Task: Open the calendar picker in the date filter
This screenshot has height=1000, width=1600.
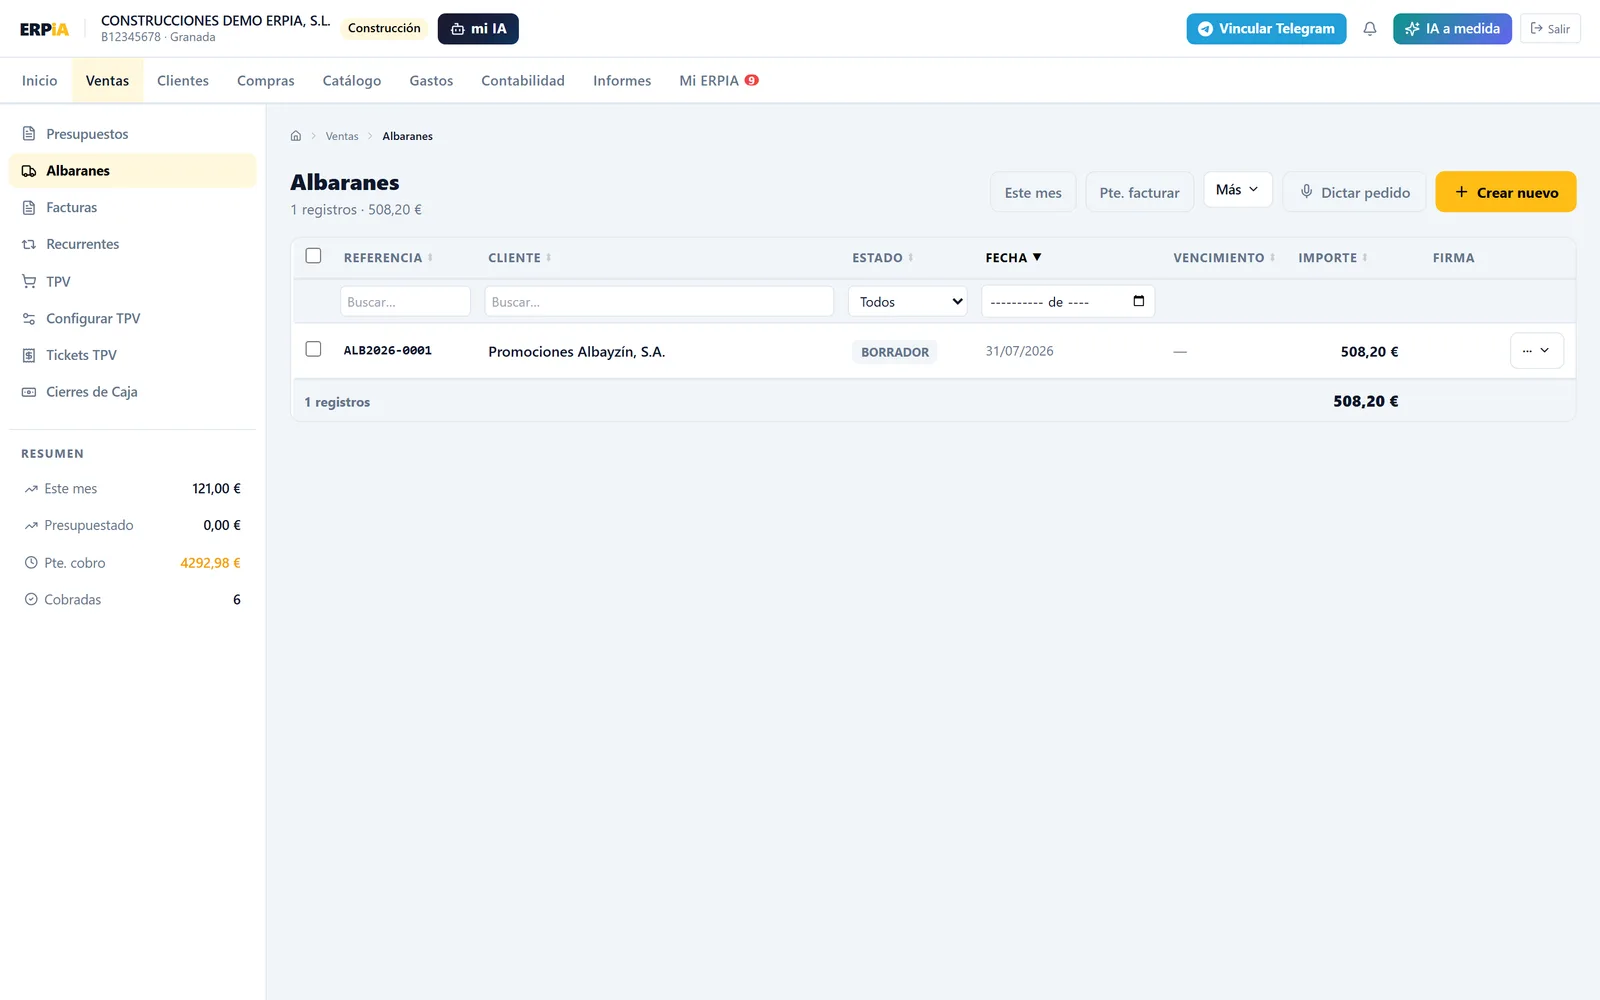Action: point(1138,301)
